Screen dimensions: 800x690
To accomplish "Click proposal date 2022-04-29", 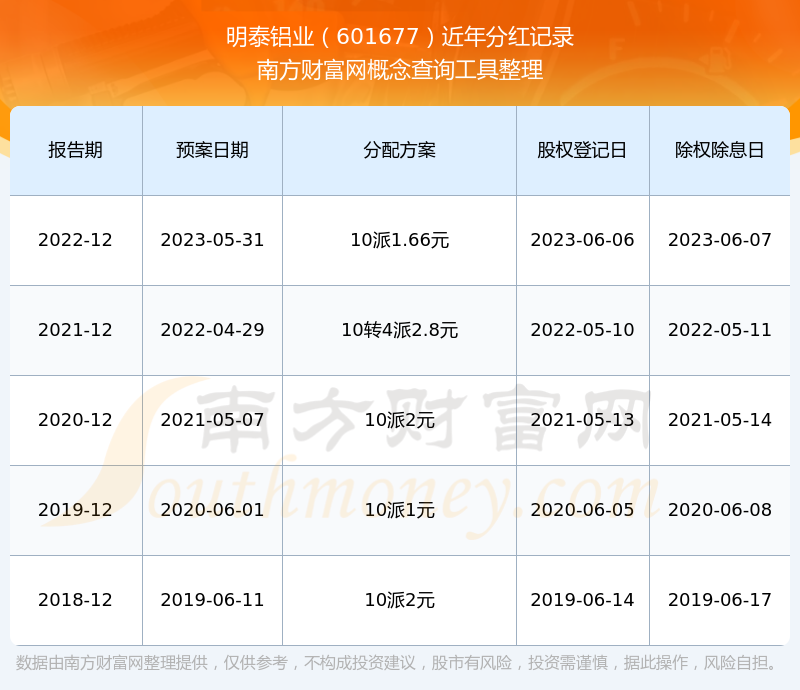I will click(212, 330).
